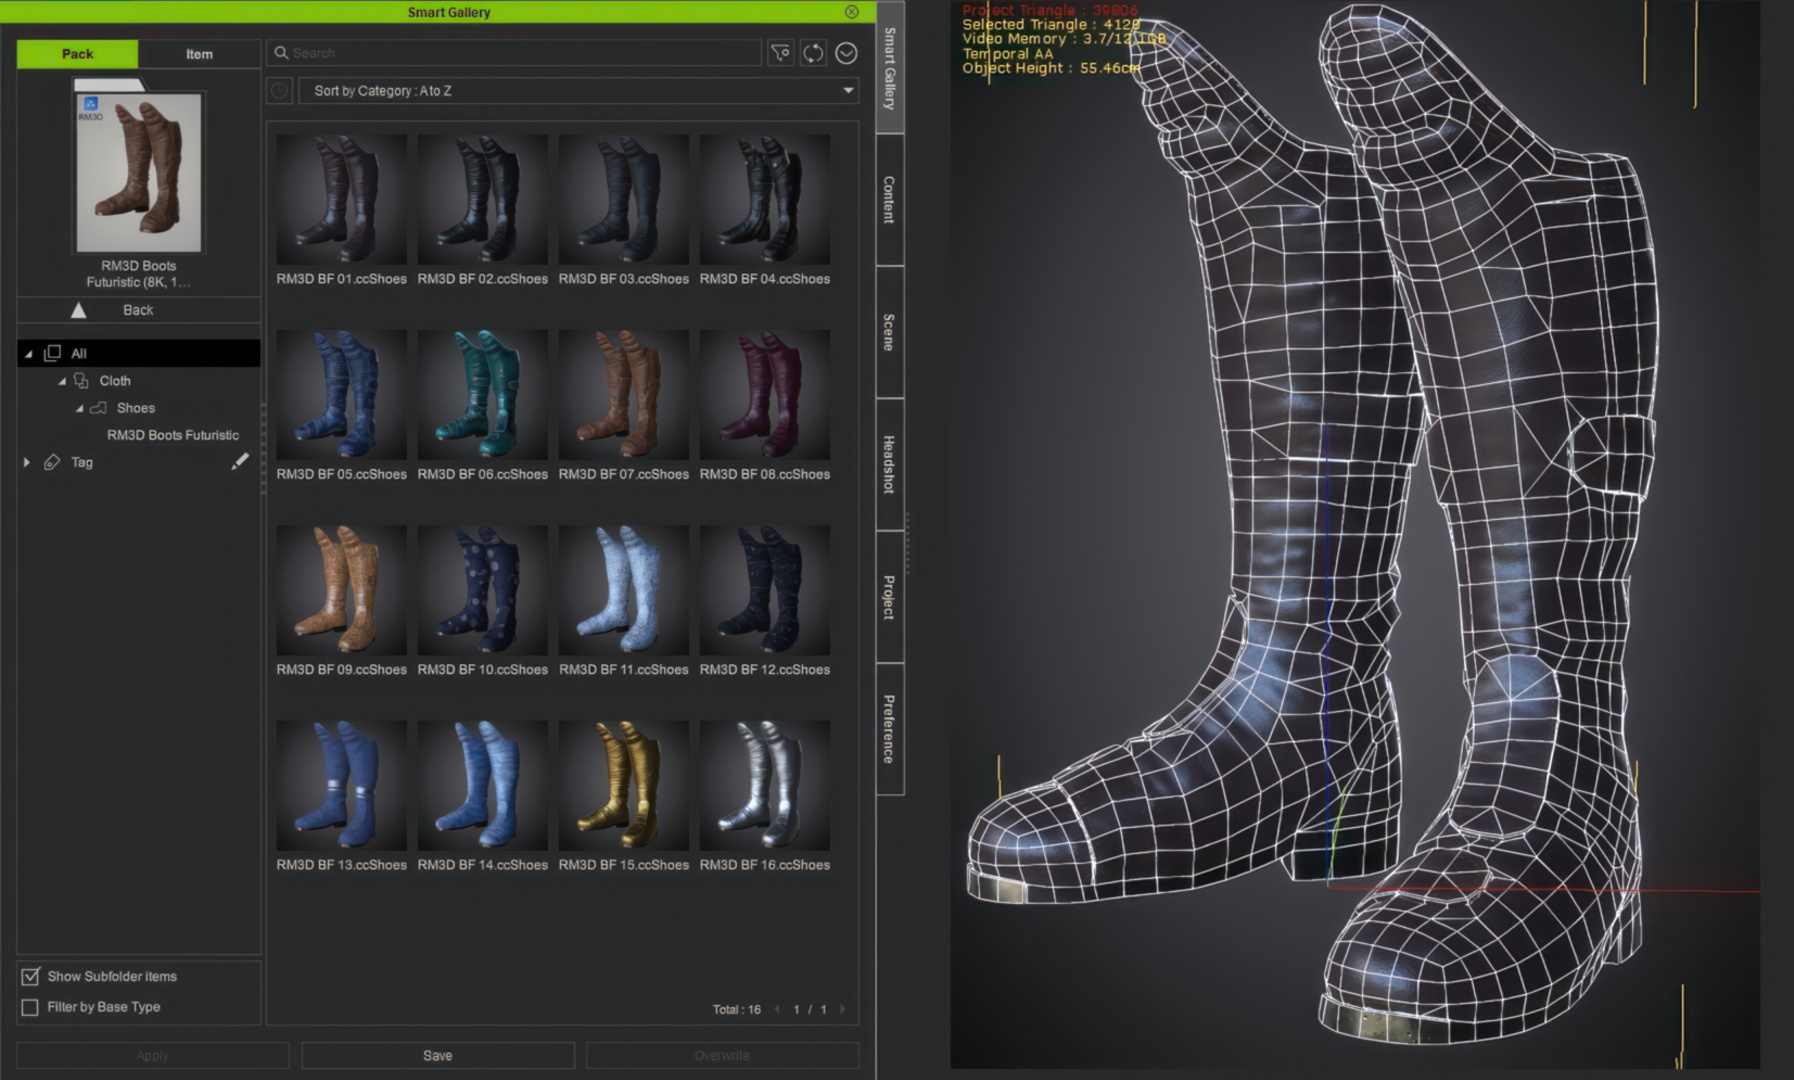Click the history clock icon beside sort
This screenshot has width=1794, height=1080.
(x=279, y=91)
